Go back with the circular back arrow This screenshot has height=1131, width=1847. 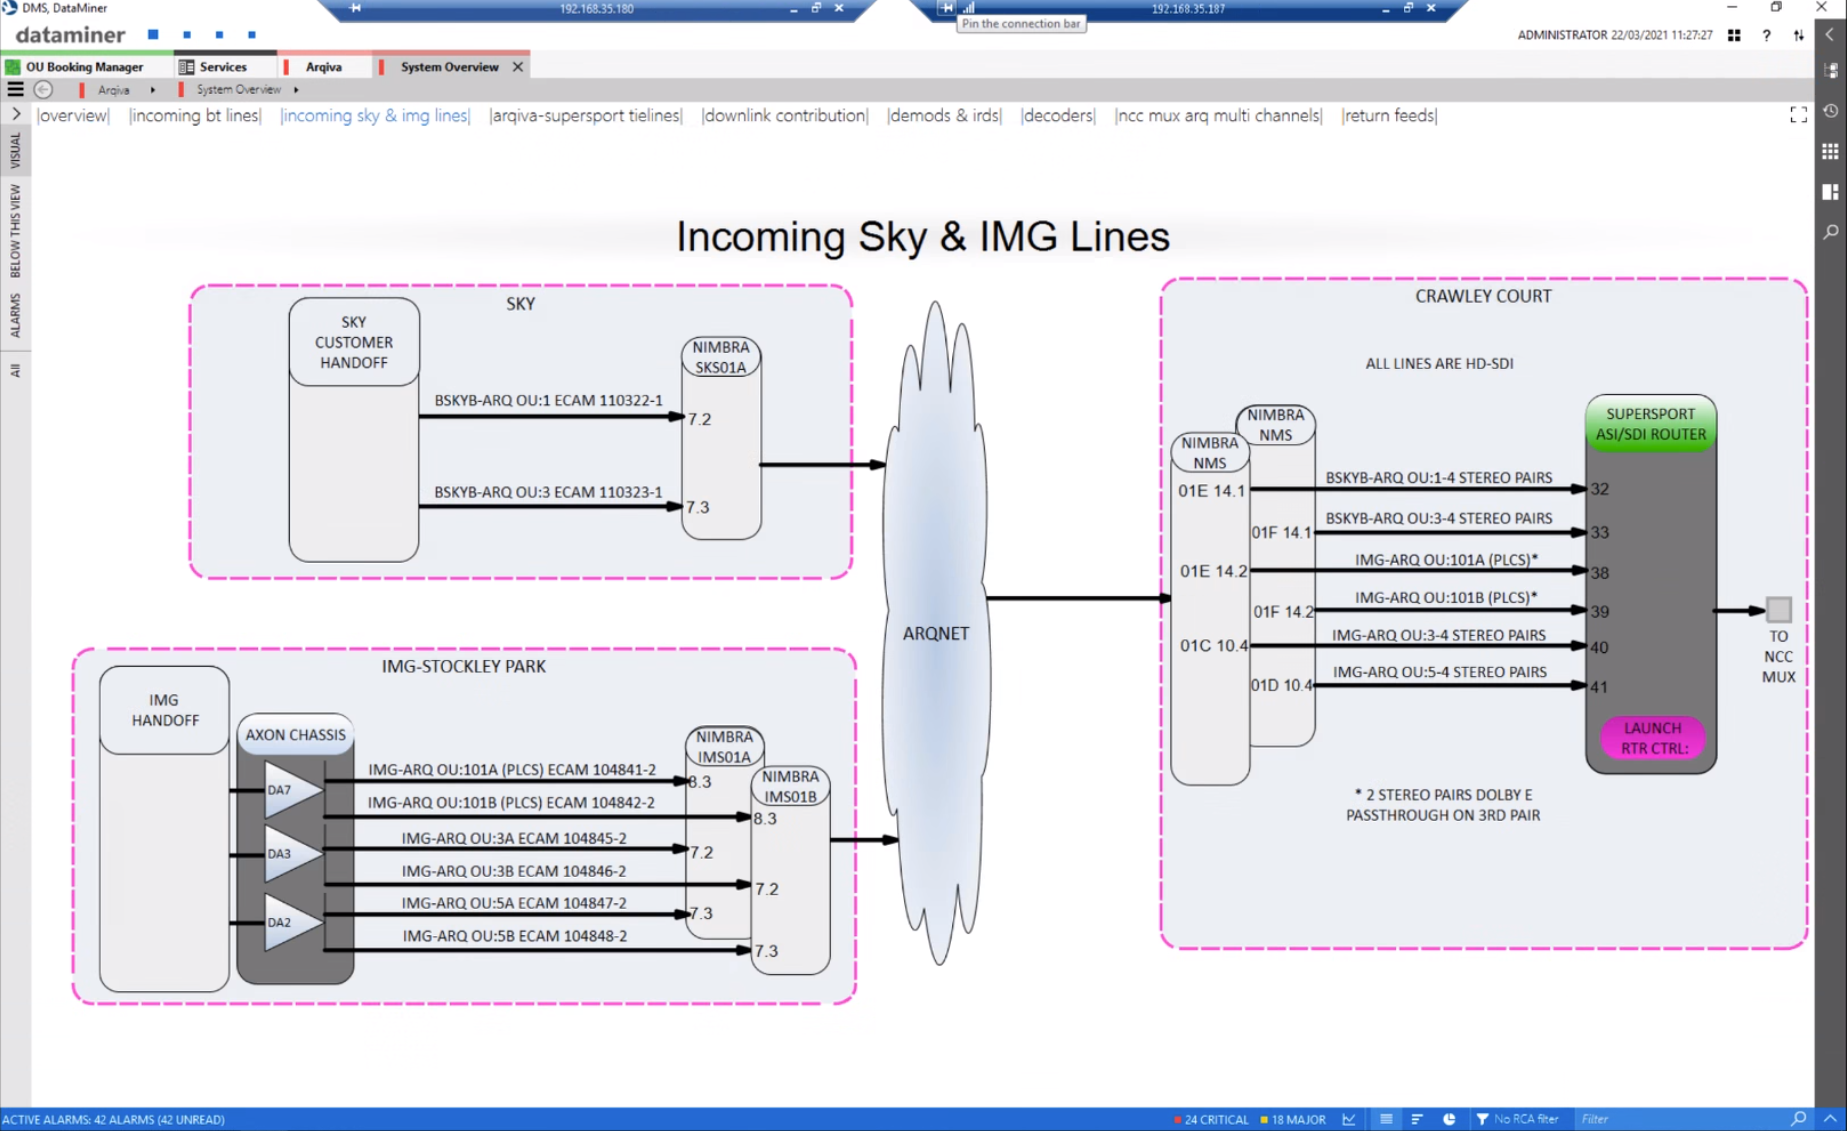(x=43, y=89)
